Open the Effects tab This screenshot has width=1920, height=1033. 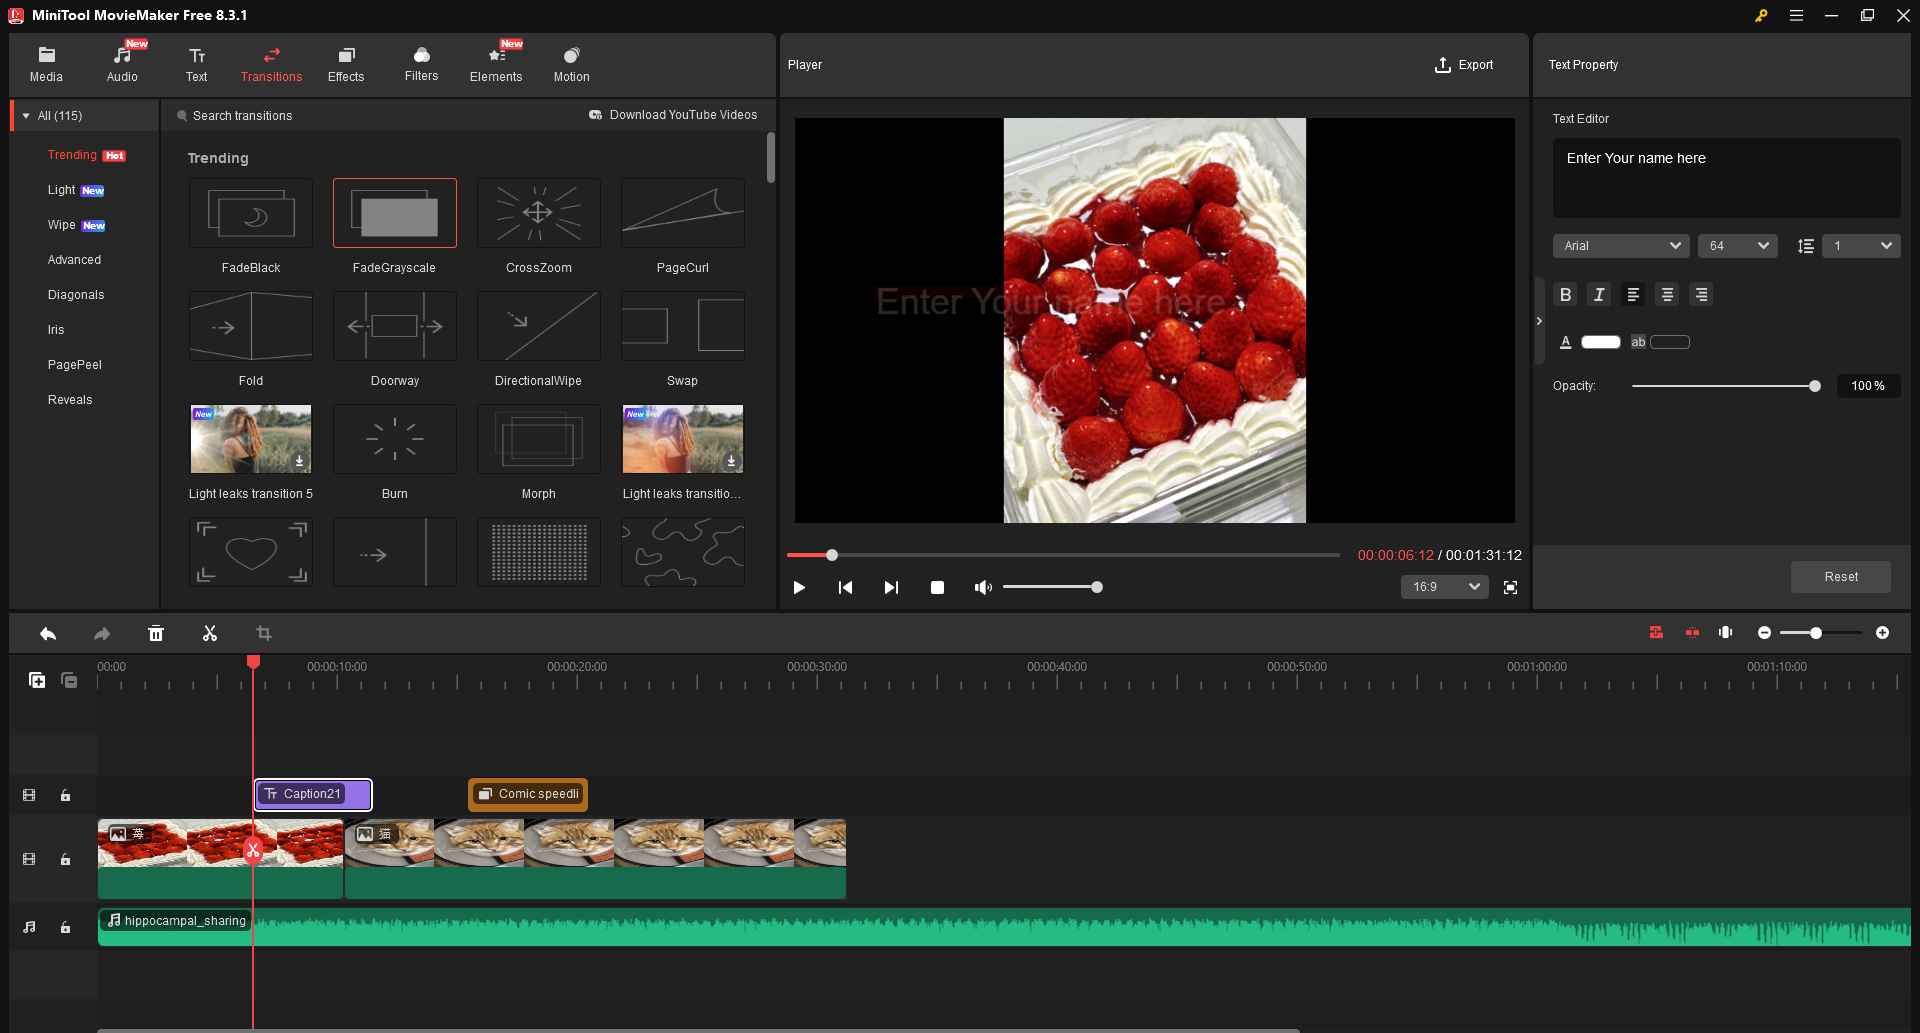click(346, 64)
